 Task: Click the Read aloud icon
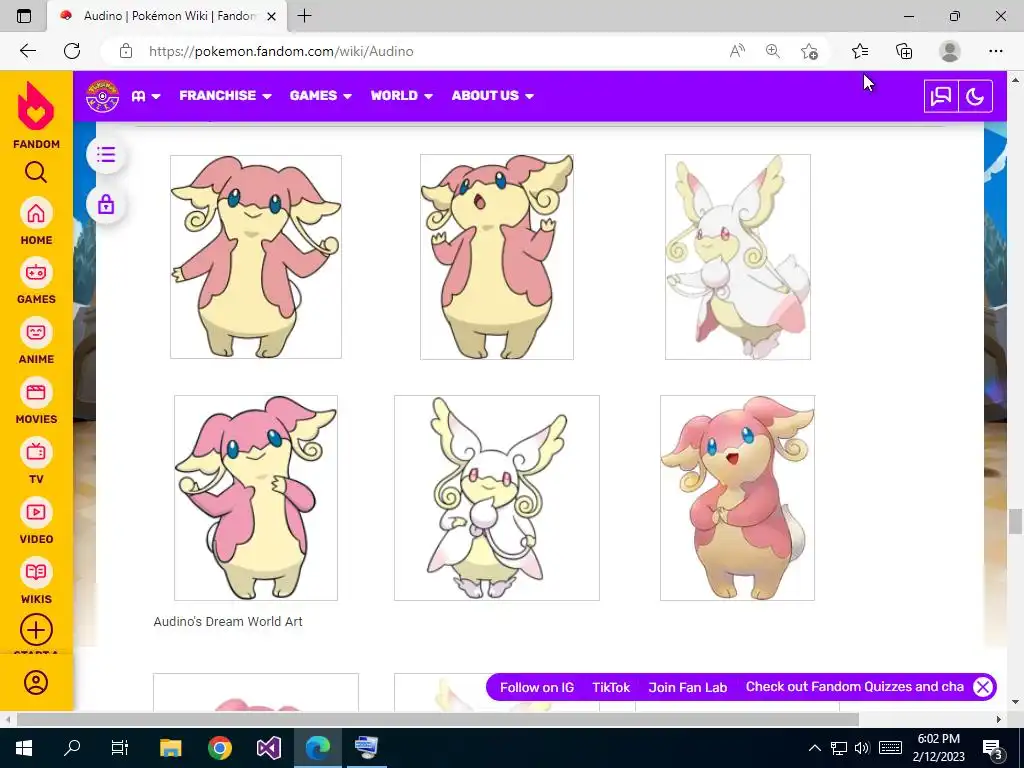click(737, 51)
